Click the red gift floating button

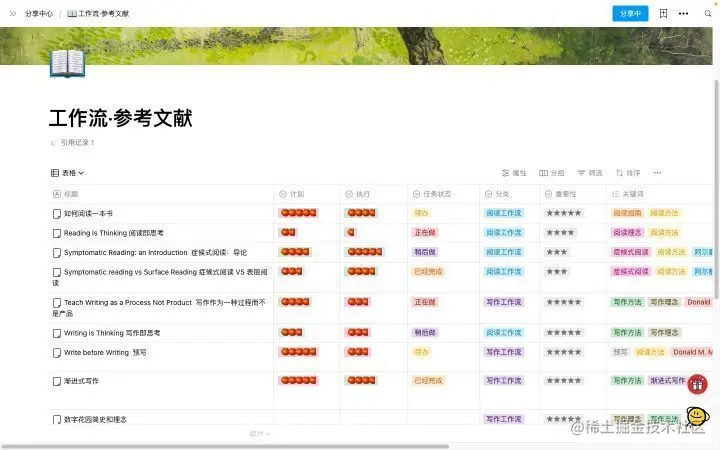click(697, 385)
